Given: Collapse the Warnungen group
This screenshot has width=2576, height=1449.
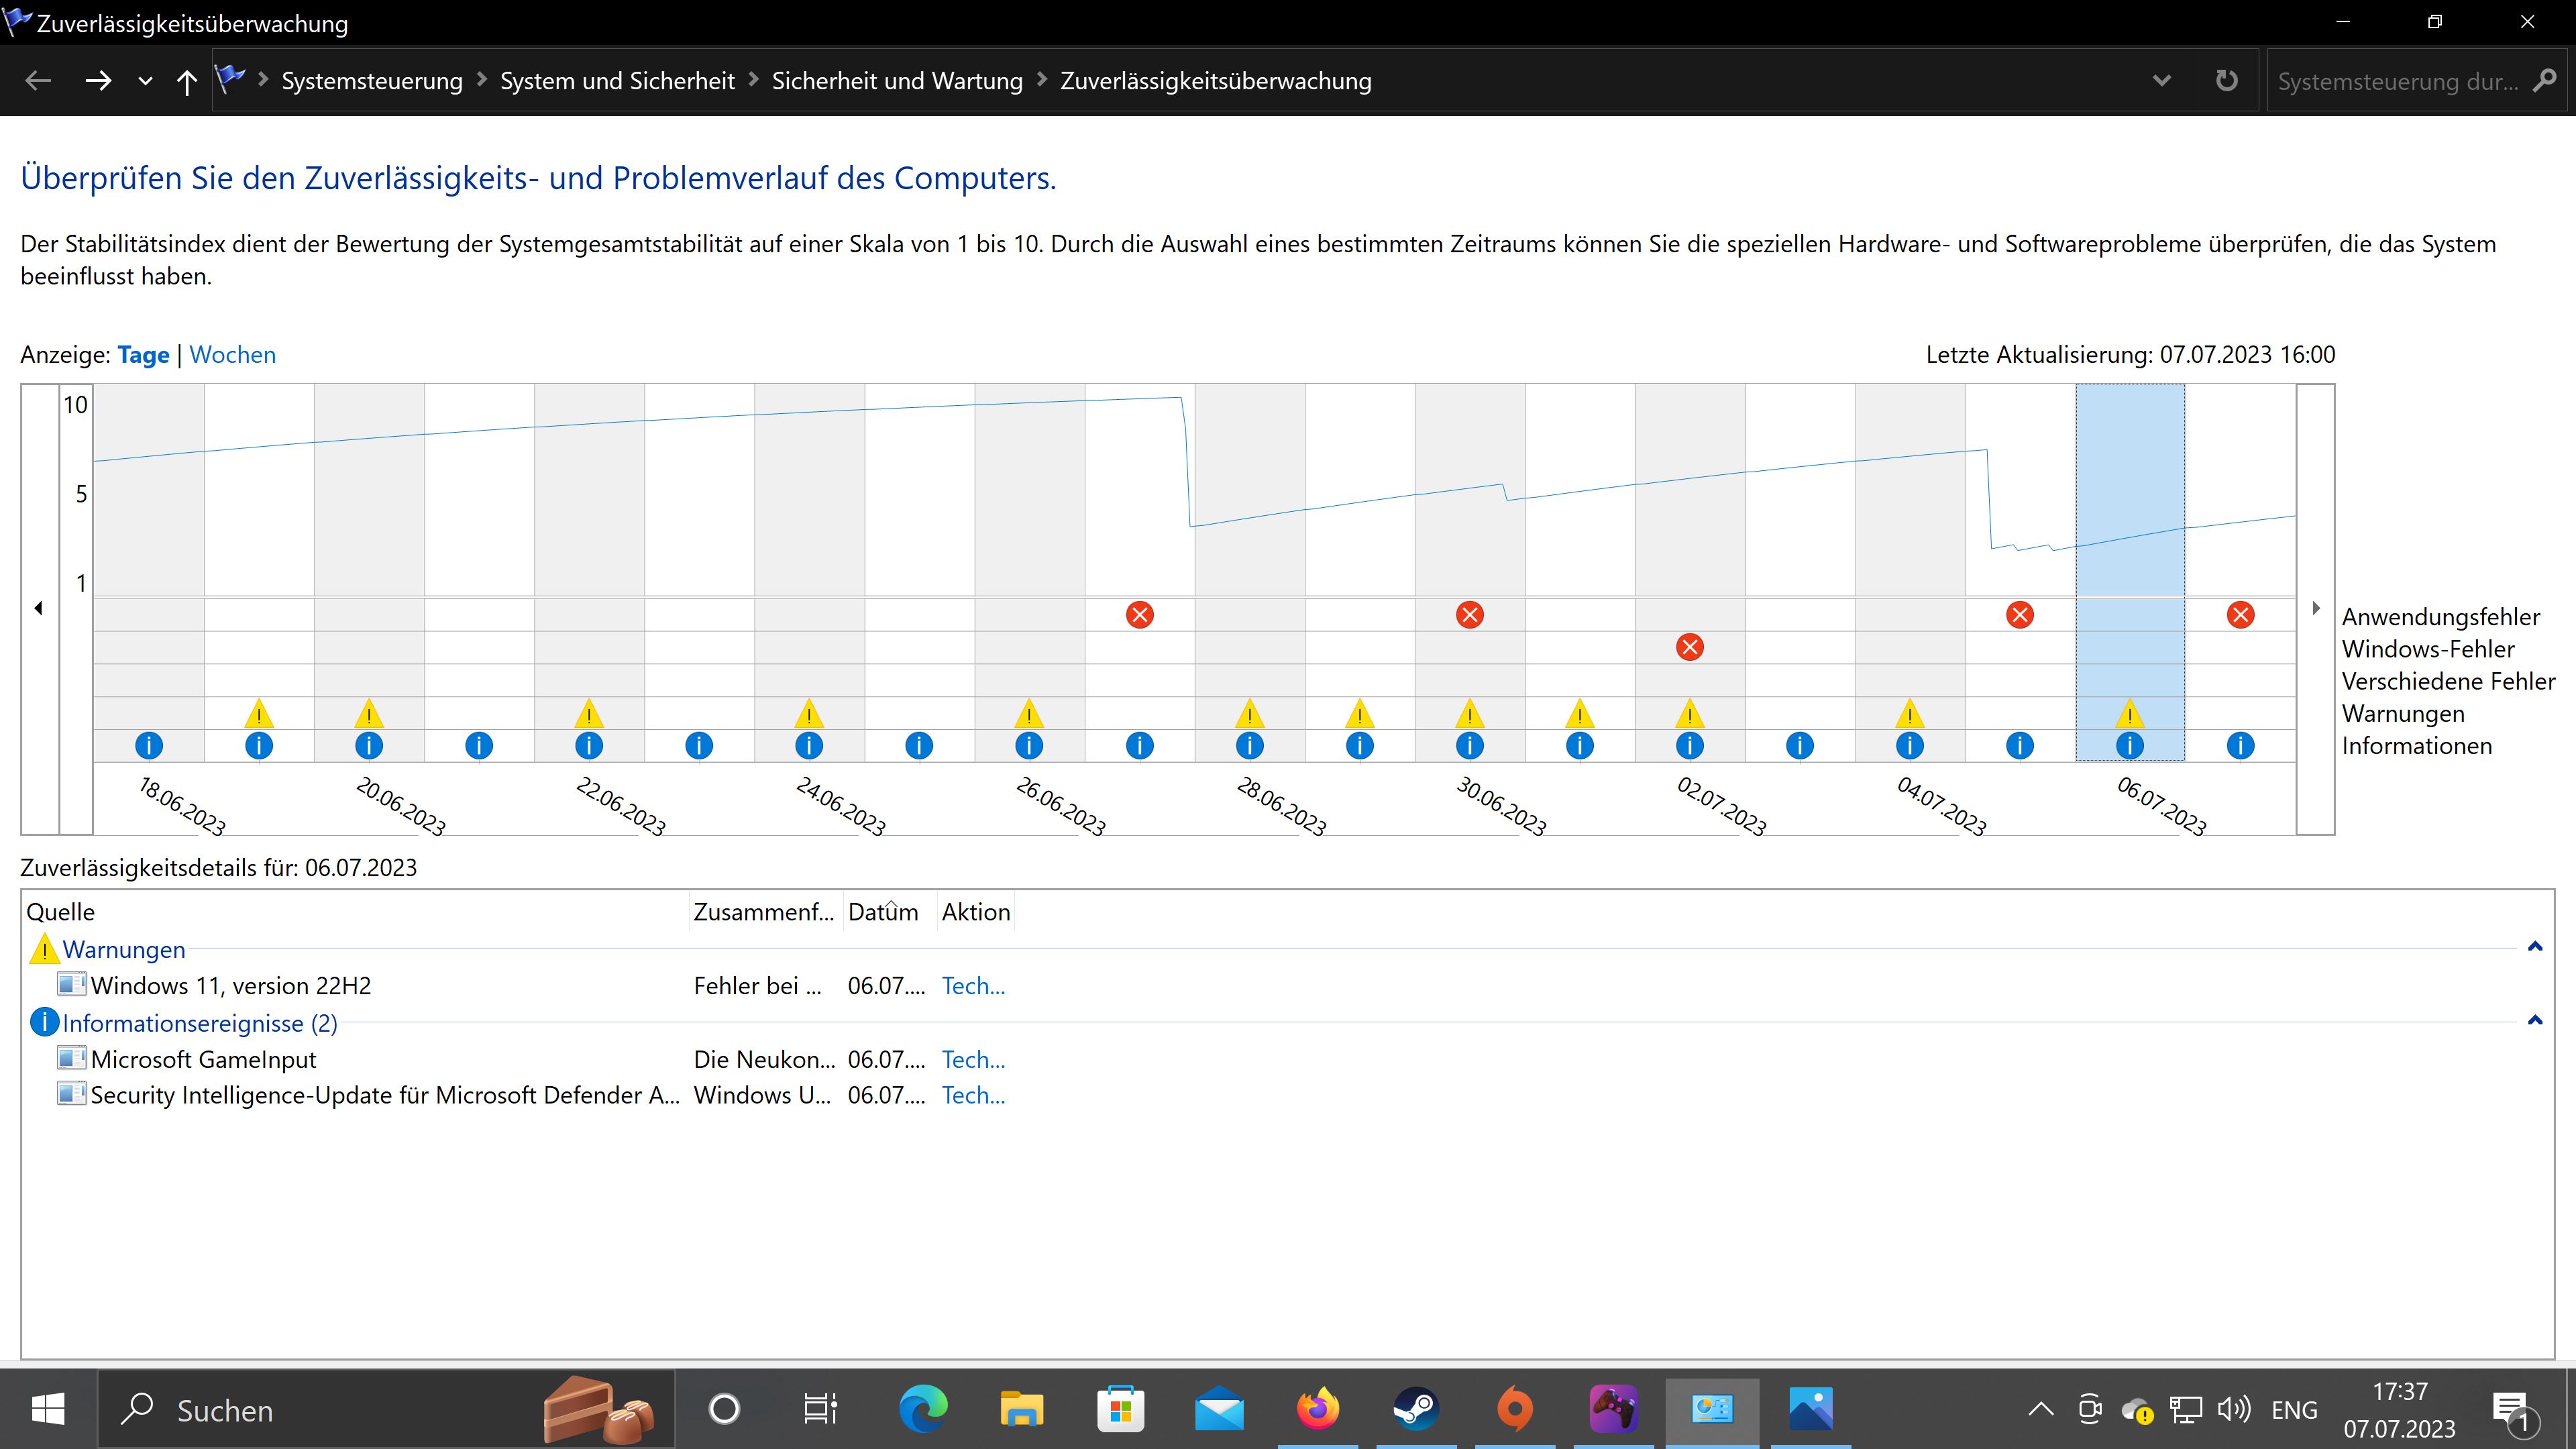Looking at the screenshot, I should 2534,947.
